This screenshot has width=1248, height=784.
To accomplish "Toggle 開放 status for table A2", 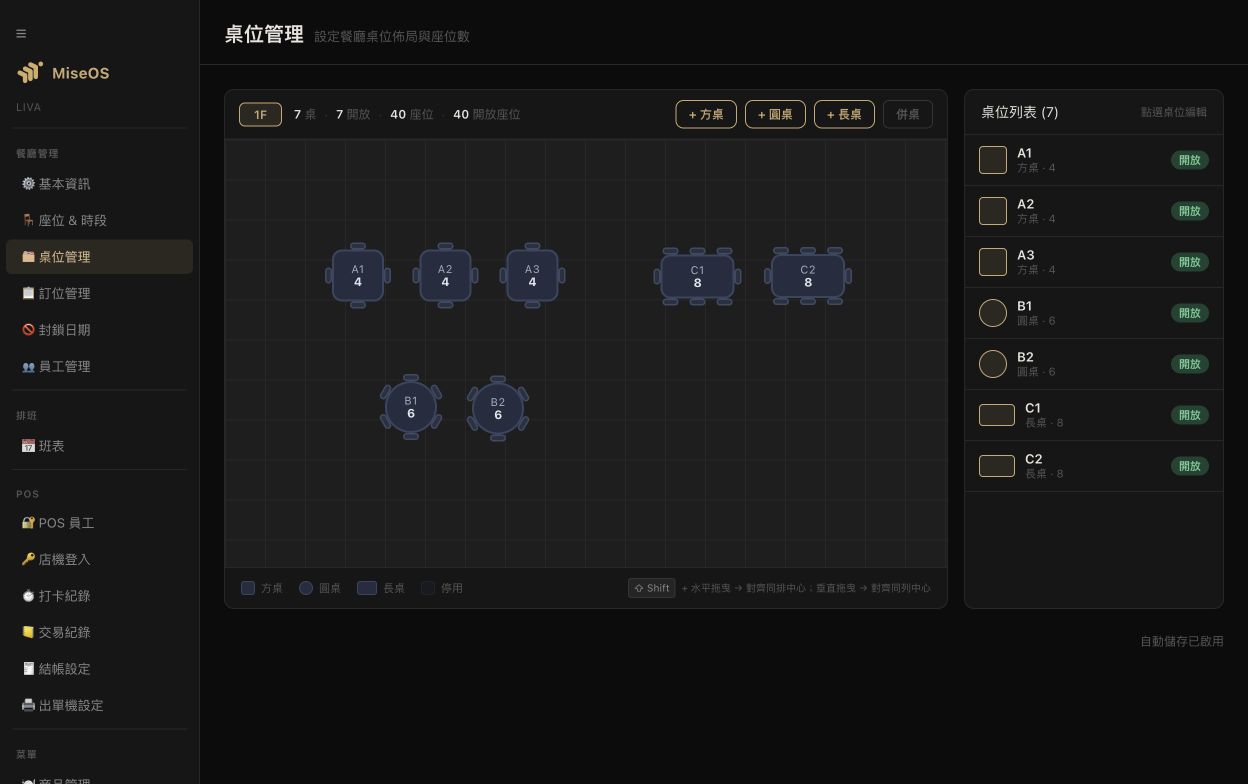I will (x=1190, y=211).
